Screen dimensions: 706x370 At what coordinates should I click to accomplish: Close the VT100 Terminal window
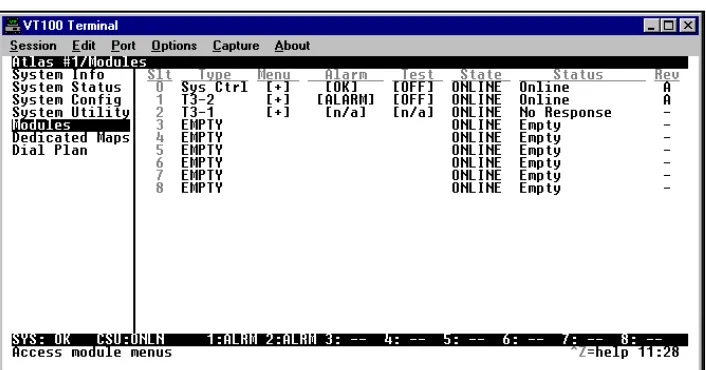[x=688, y=26]
